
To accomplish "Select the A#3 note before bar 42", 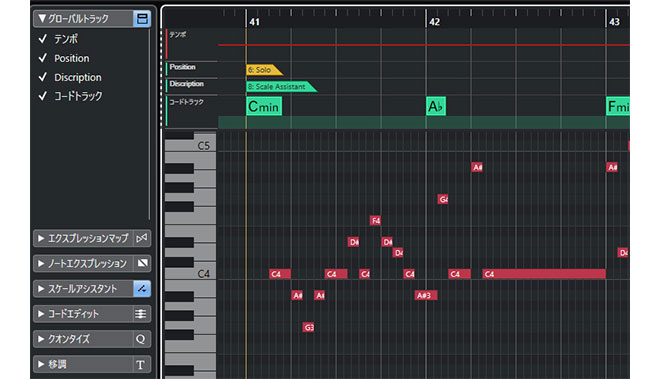I will (x=426, y=295).
